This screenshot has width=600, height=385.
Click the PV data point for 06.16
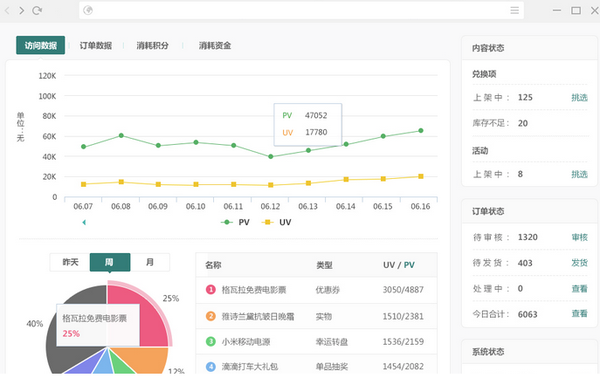421,131
